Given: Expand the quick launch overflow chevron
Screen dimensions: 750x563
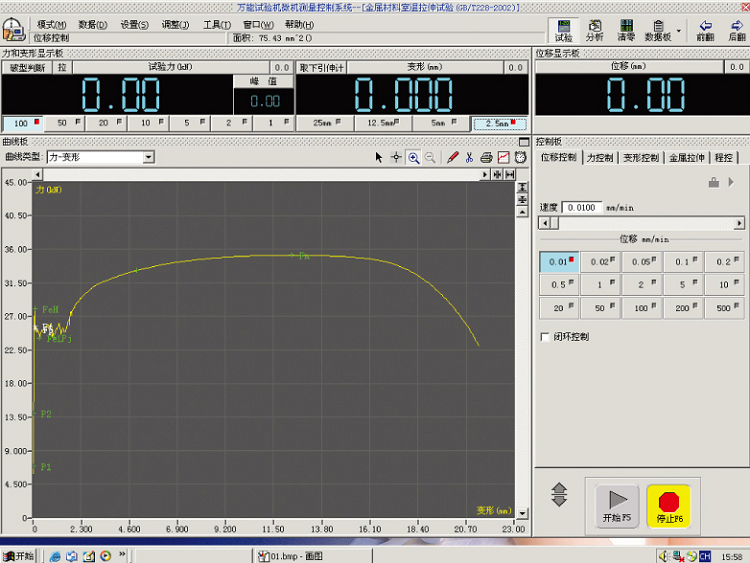Looking at the screenshot, I should click(x=122, y=554).
